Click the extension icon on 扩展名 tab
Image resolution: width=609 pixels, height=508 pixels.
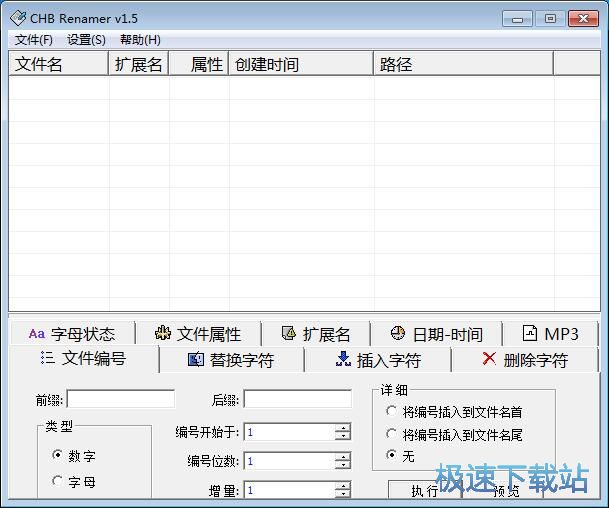tap(289, 333)
